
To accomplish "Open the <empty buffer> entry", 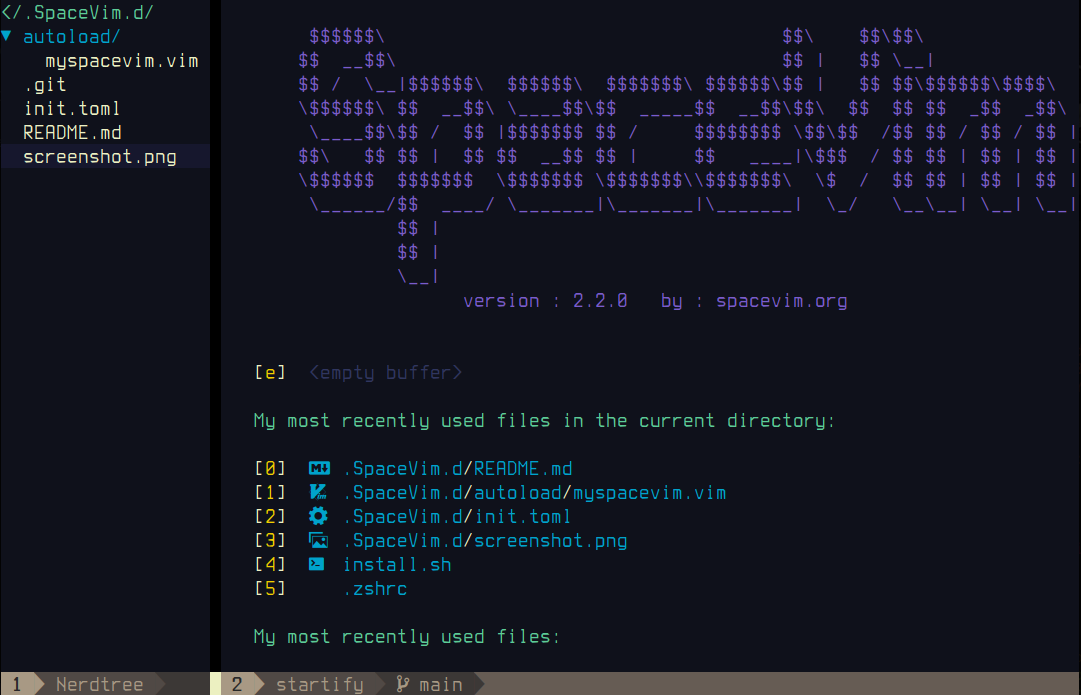I will click(385, 373).
